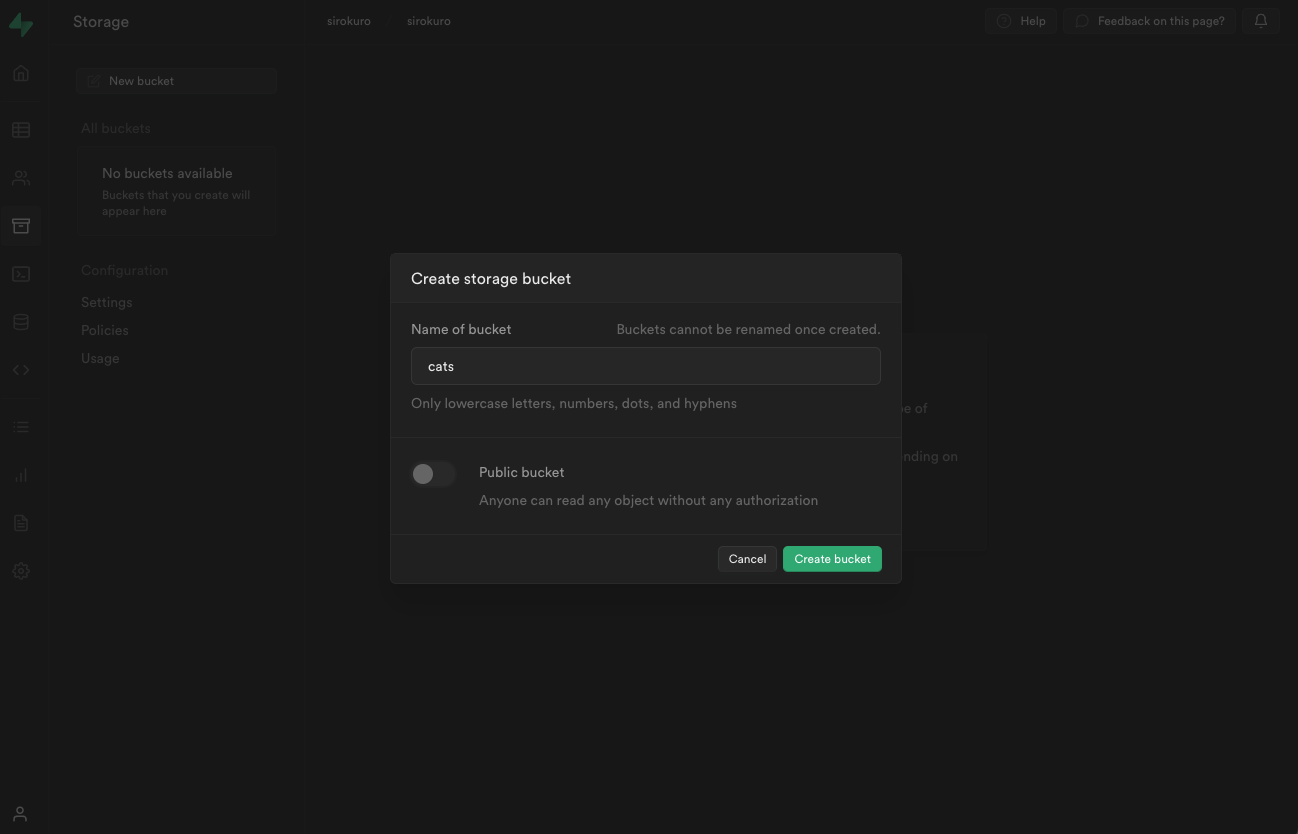Open Usage under Configuration
1298x834 pixels.
pos(100,358)
